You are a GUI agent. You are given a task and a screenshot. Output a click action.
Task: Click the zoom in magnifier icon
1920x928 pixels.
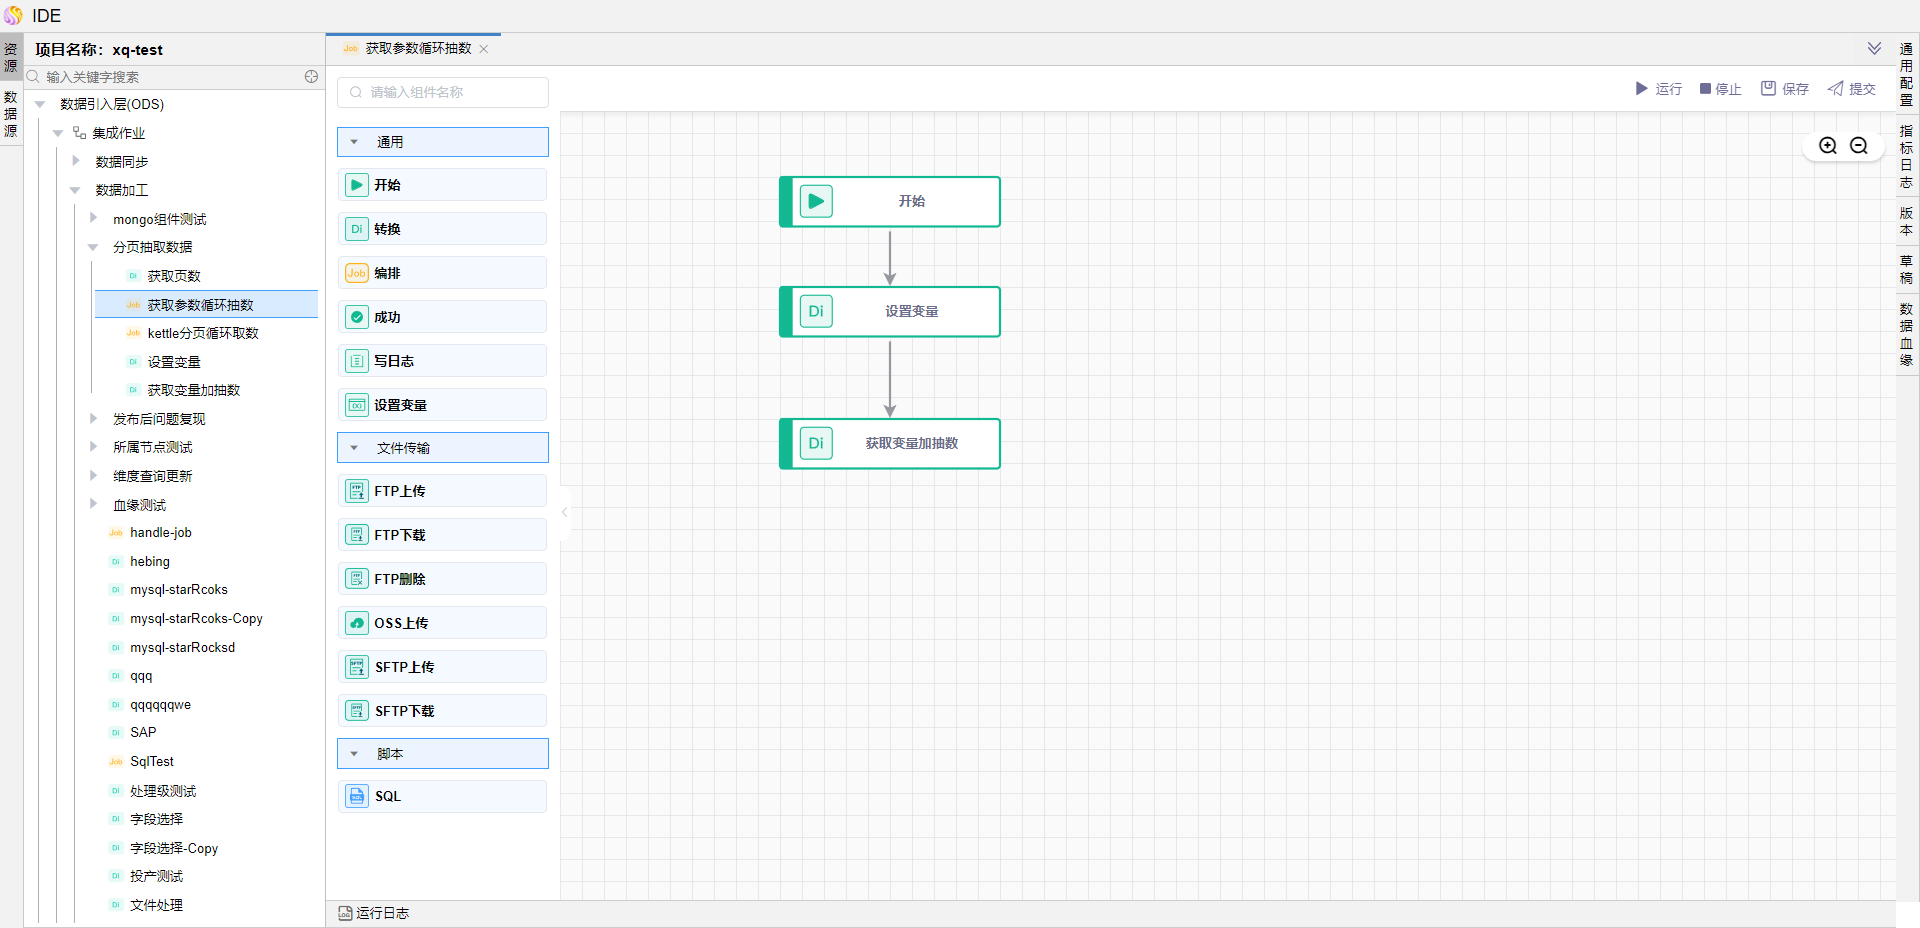[x=1827, y=146]
